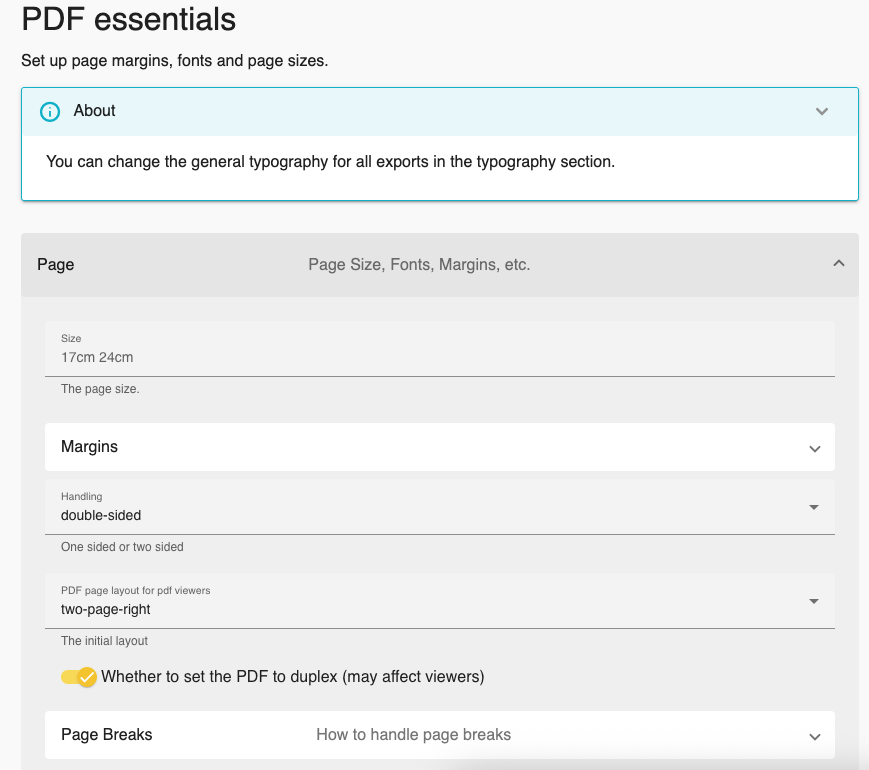Click the Page Breaks panel title

(107, 735)
